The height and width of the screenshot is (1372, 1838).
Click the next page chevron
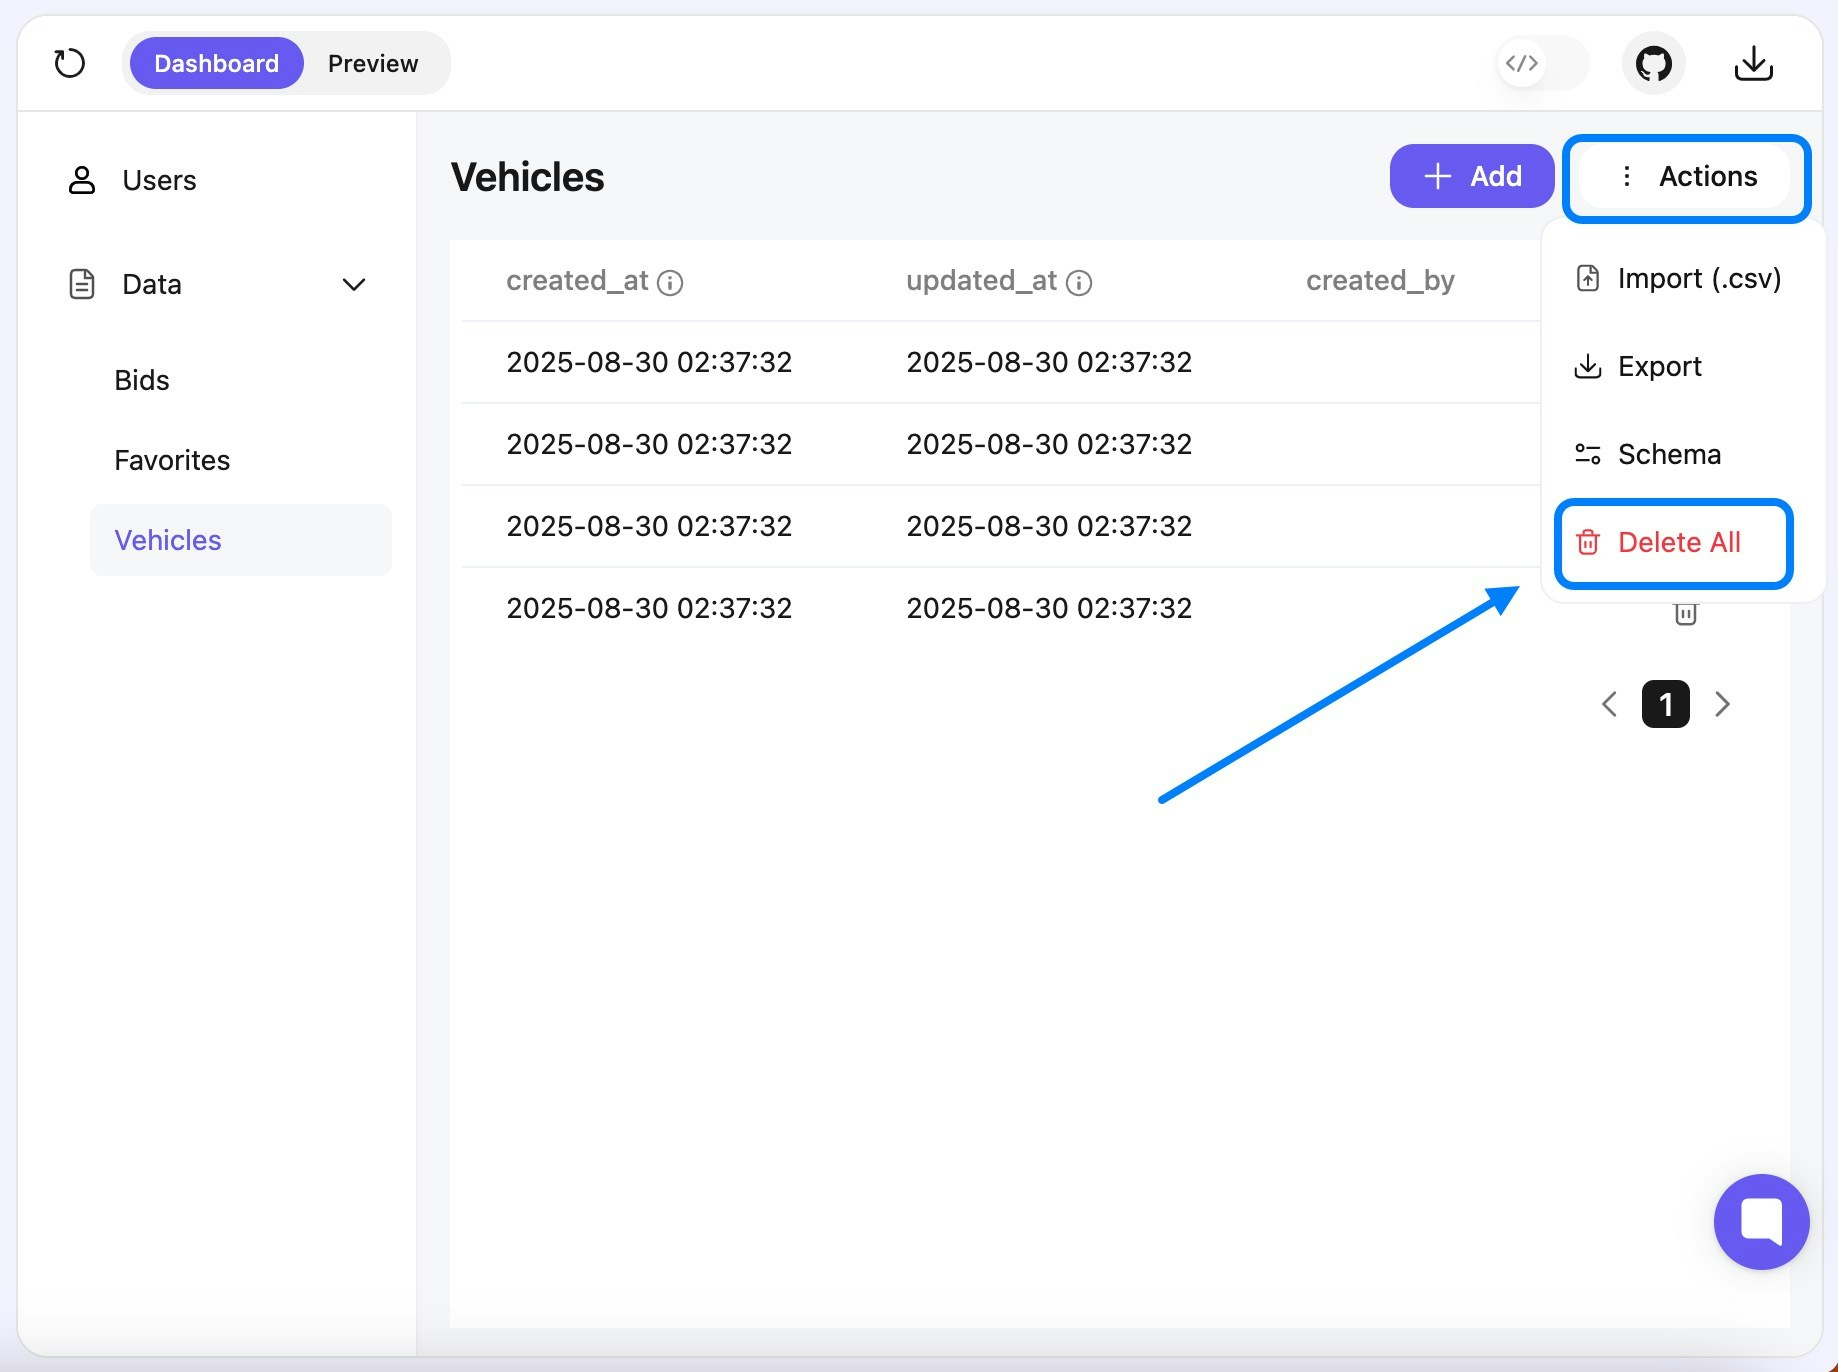pos(1722,704)
